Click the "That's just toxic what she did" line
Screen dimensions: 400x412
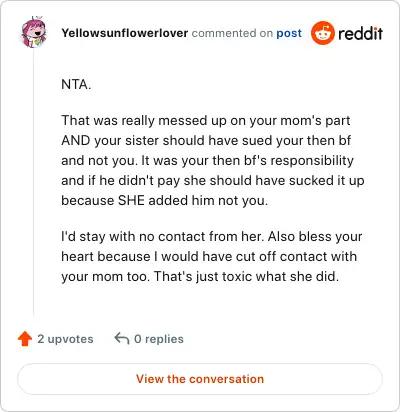246,276
